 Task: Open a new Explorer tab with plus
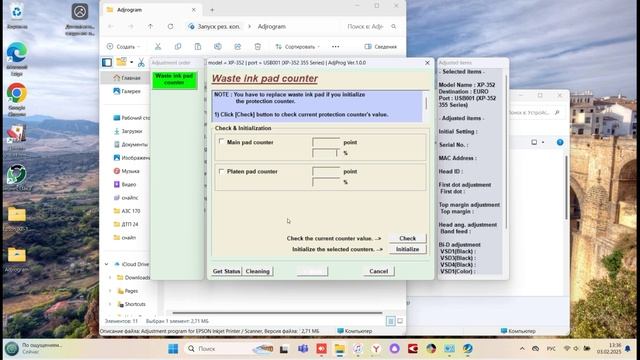[x=212, y=10]
